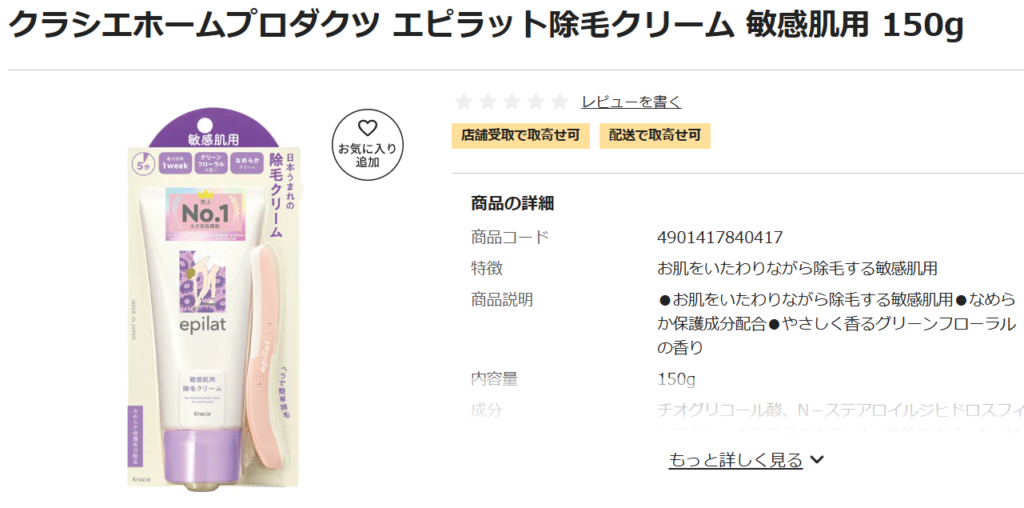Click the 商品コード label

[510, 237]
